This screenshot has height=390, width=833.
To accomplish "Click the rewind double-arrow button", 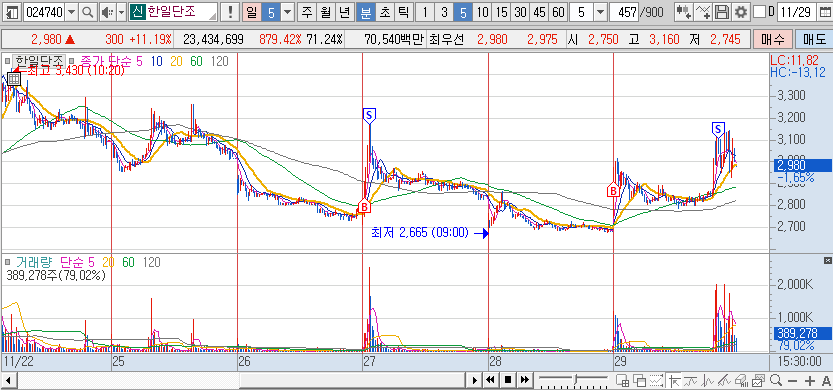I will click(491, 380).
